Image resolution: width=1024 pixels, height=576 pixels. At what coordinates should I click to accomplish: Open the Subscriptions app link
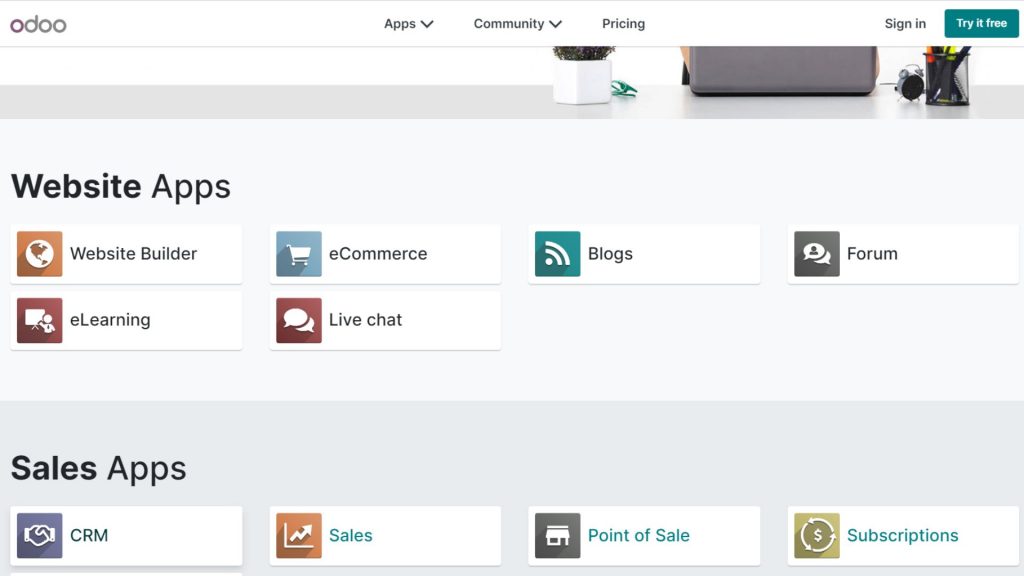point(903,536)
